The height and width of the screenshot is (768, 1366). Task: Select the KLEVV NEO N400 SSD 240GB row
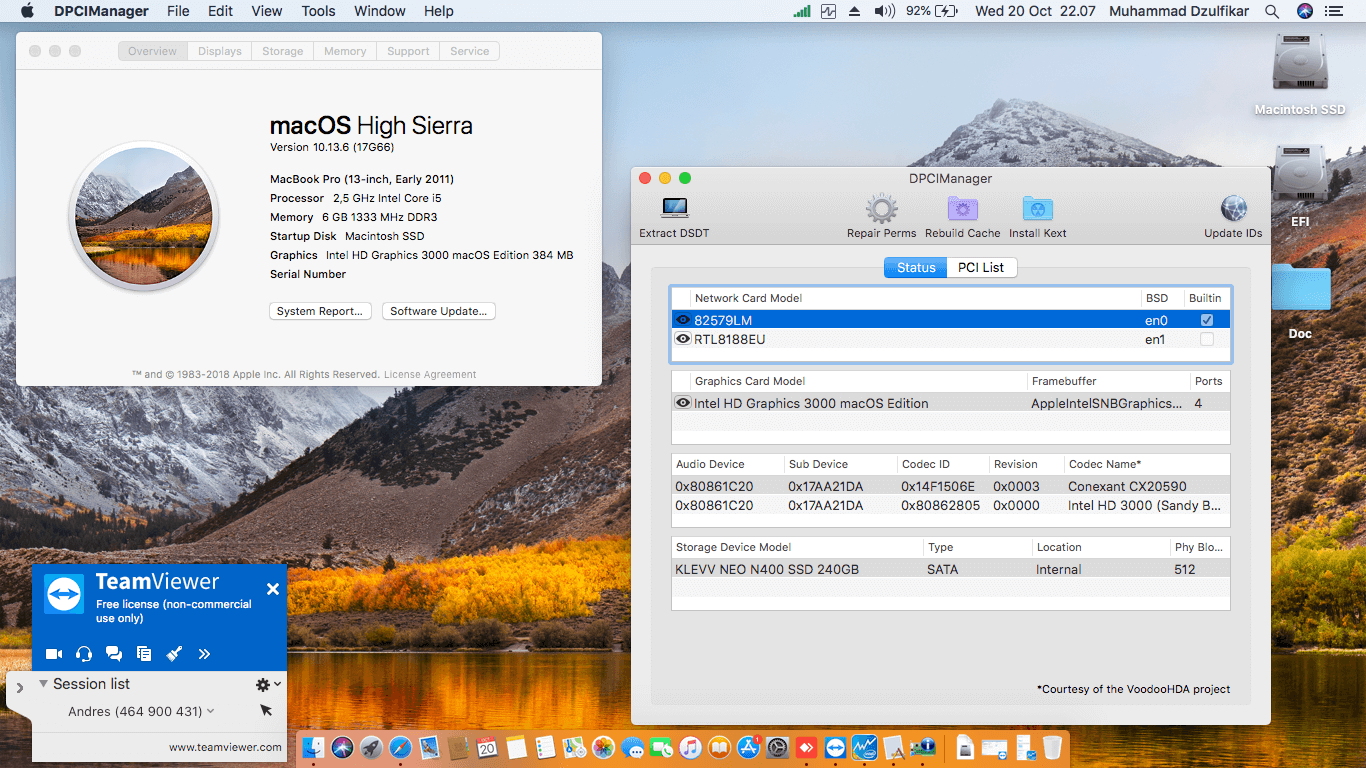[950, 569]
